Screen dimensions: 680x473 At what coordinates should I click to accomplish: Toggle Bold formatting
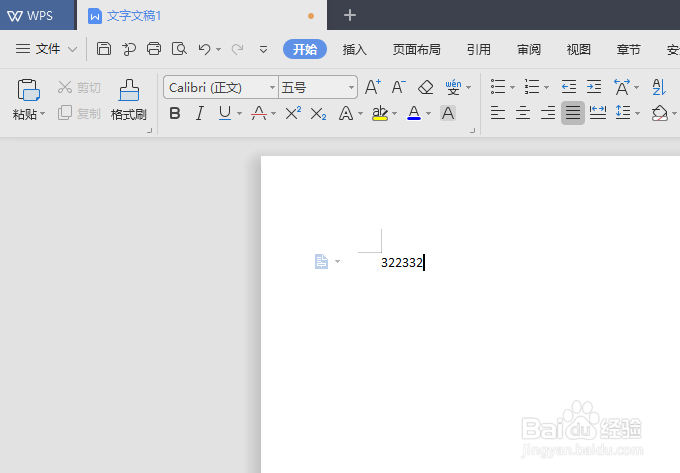pos(175,114)
